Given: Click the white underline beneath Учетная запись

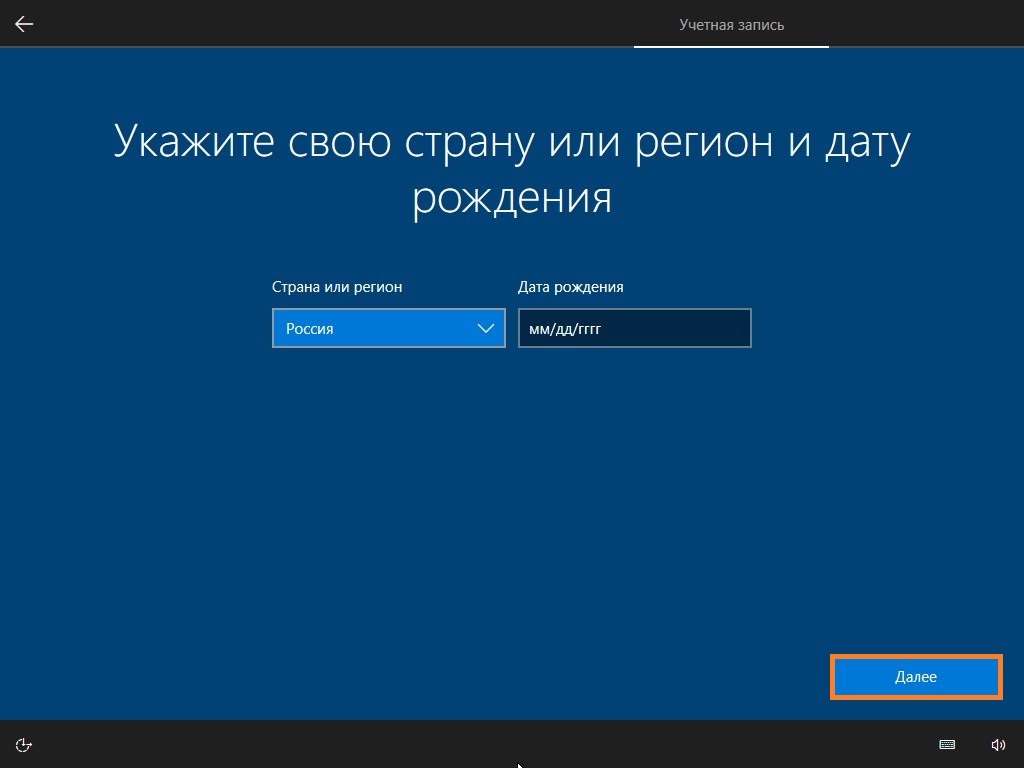Looking at the screenshot, I should [731, 46].
